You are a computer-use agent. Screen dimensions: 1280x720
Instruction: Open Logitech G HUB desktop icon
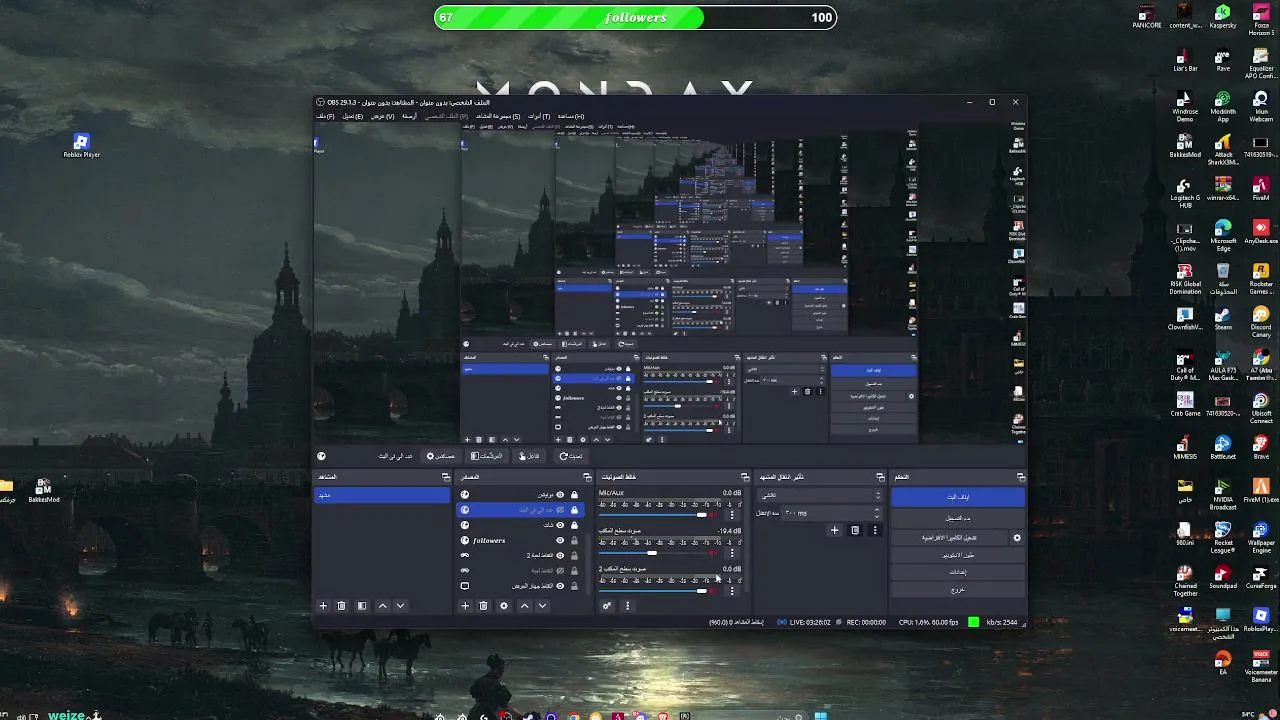pyautogui.click(x=1185, y=193)
